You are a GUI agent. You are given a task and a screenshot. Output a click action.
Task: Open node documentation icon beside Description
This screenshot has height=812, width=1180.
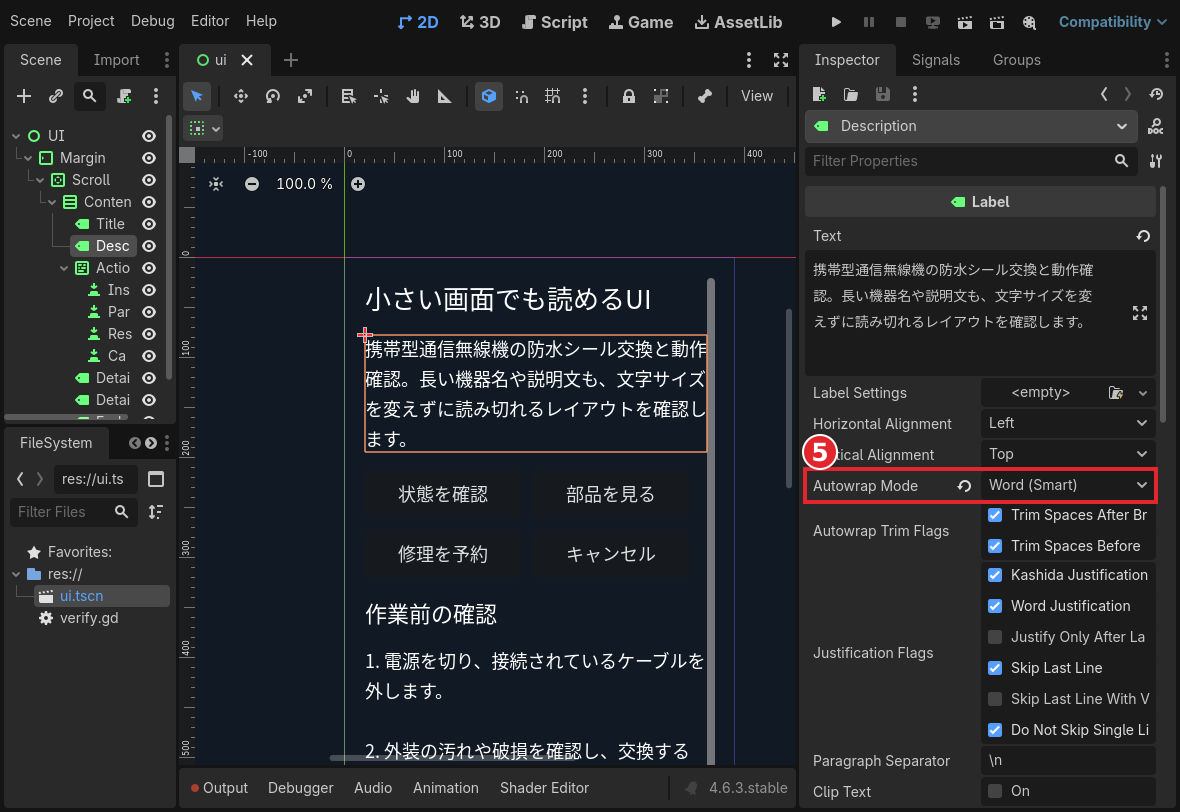(x=1155, y=126)
